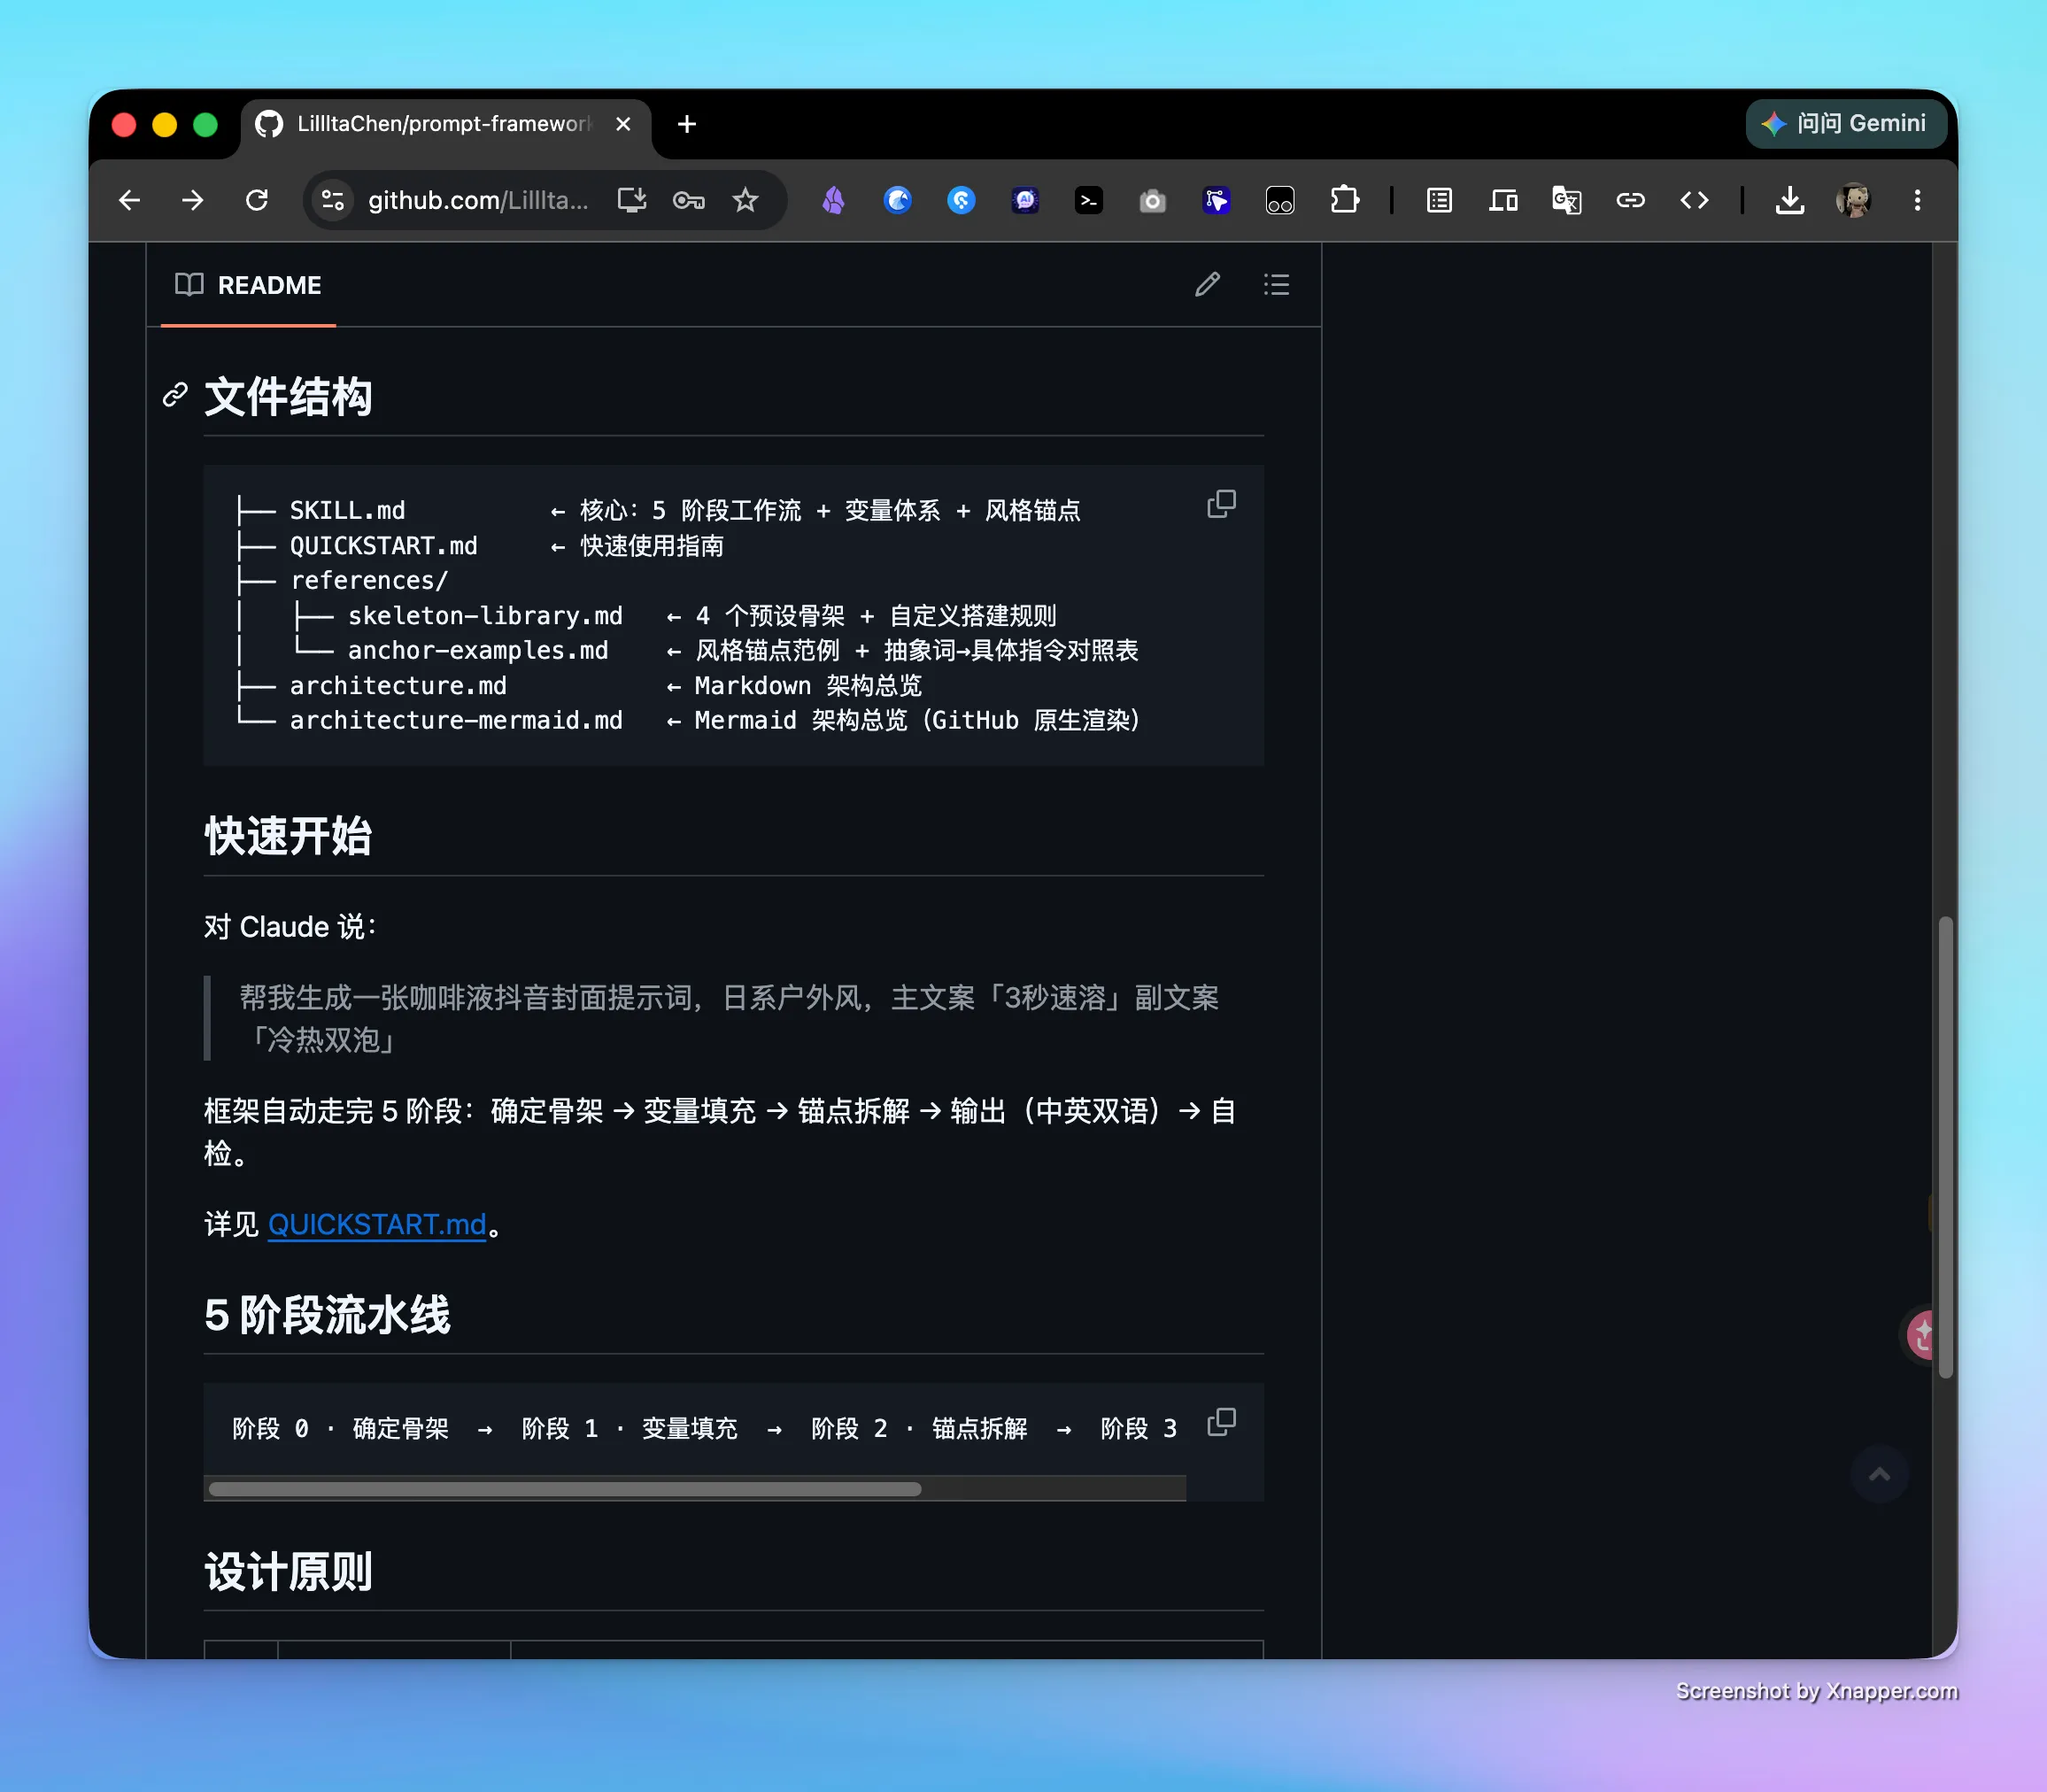Image resolution: width=2047 pixels, height=1792 pixels.
Task: Open the password manager key icon
Action: (x=688, y=201)
